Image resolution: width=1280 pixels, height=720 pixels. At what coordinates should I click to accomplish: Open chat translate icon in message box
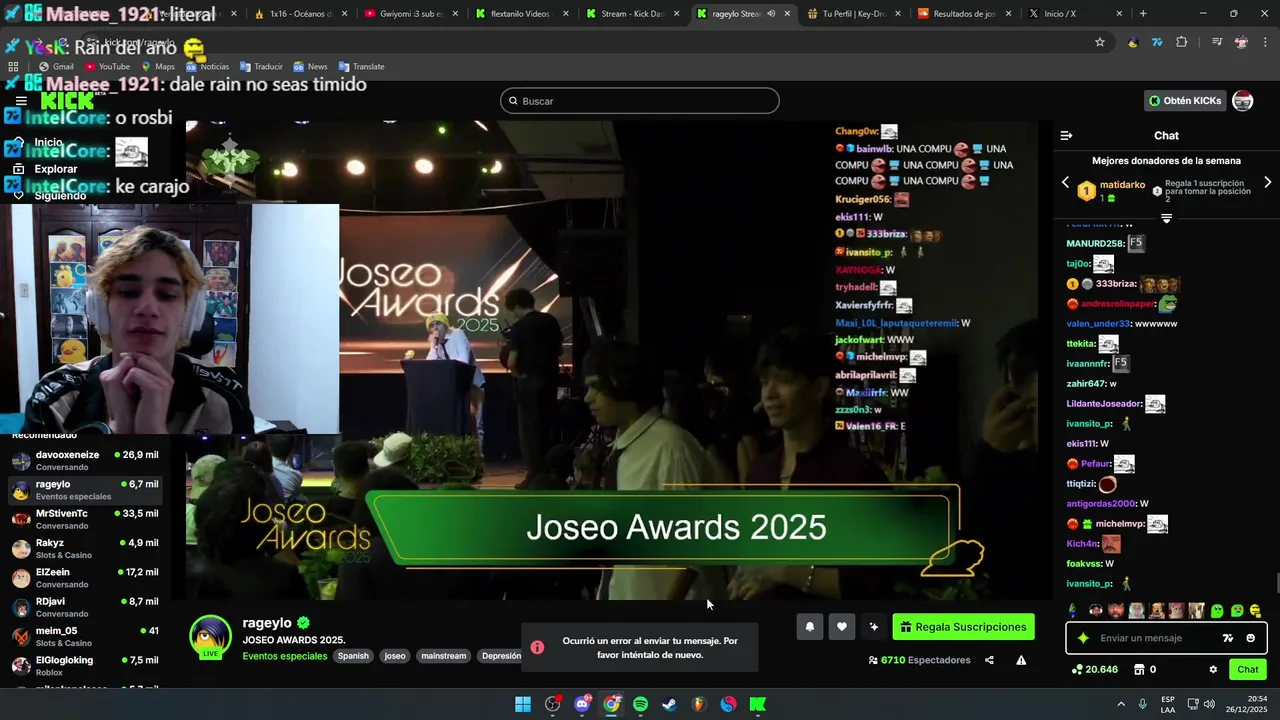pos(1228,638)
